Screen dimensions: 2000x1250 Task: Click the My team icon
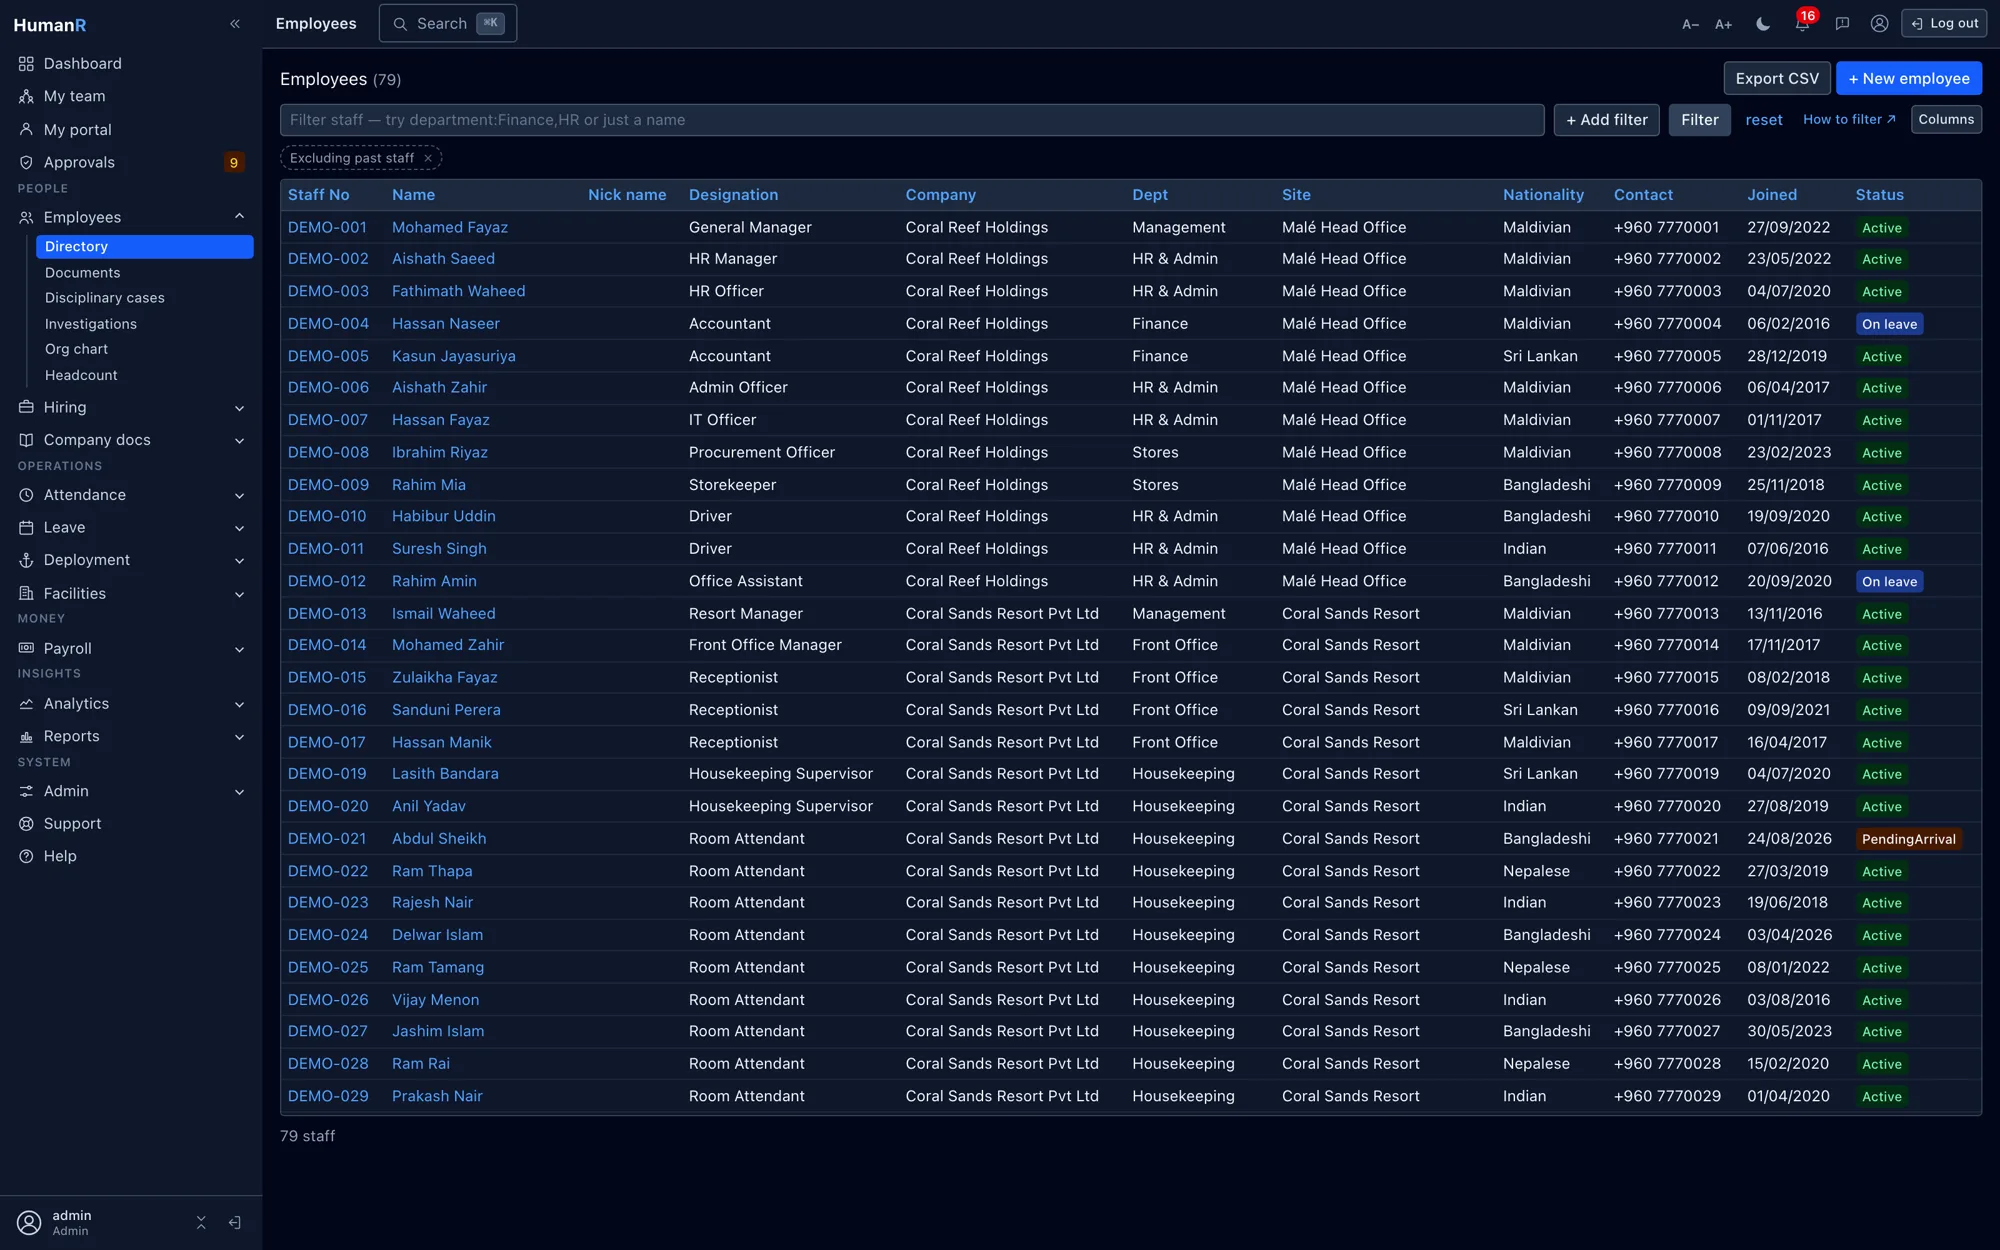26,97
